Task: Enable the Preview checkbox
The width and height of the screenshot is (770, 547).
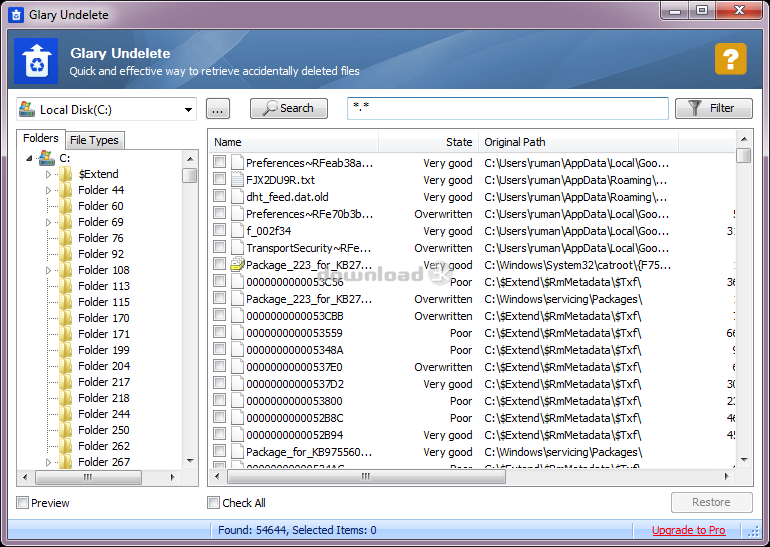Action: [23, 502]
